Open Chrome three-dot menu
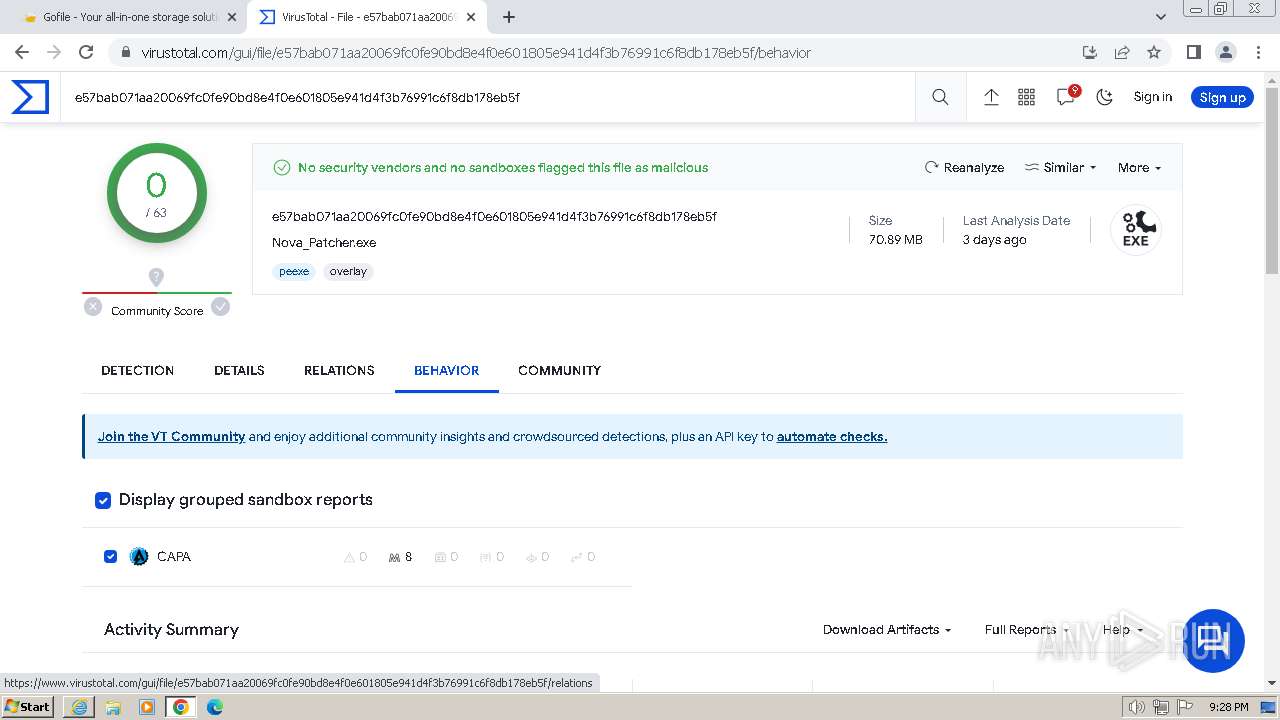Viewport: 1280px width, 720px height. coord(1257,52)
